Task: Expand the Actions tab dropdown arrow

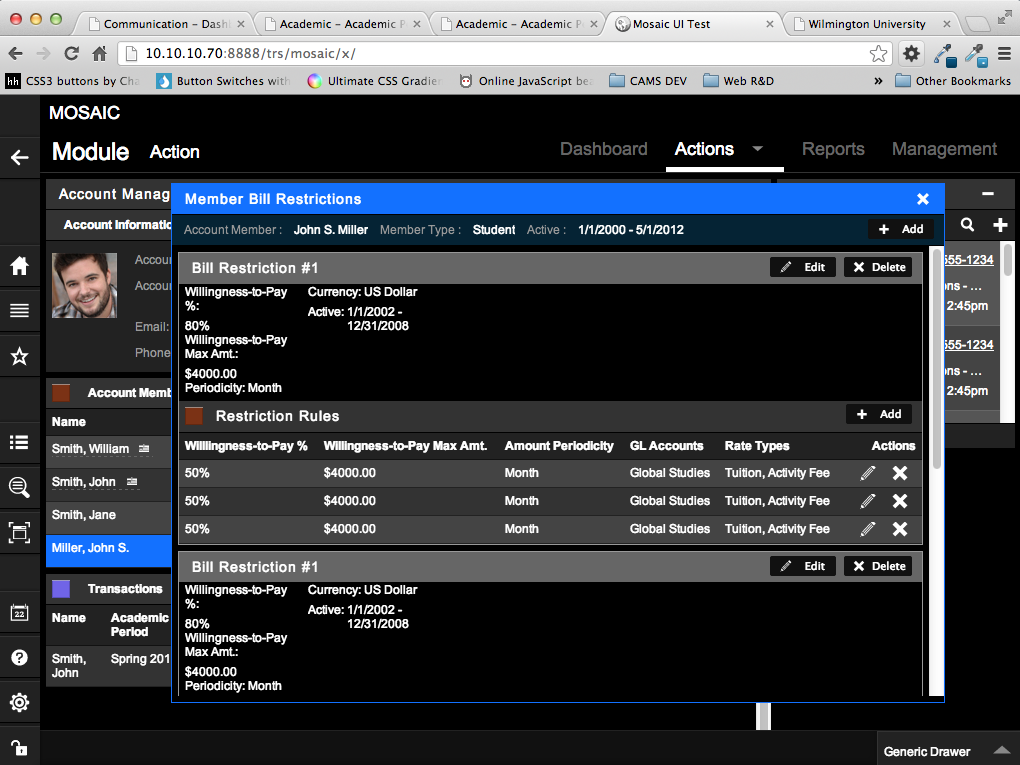Action: point(757,149)
